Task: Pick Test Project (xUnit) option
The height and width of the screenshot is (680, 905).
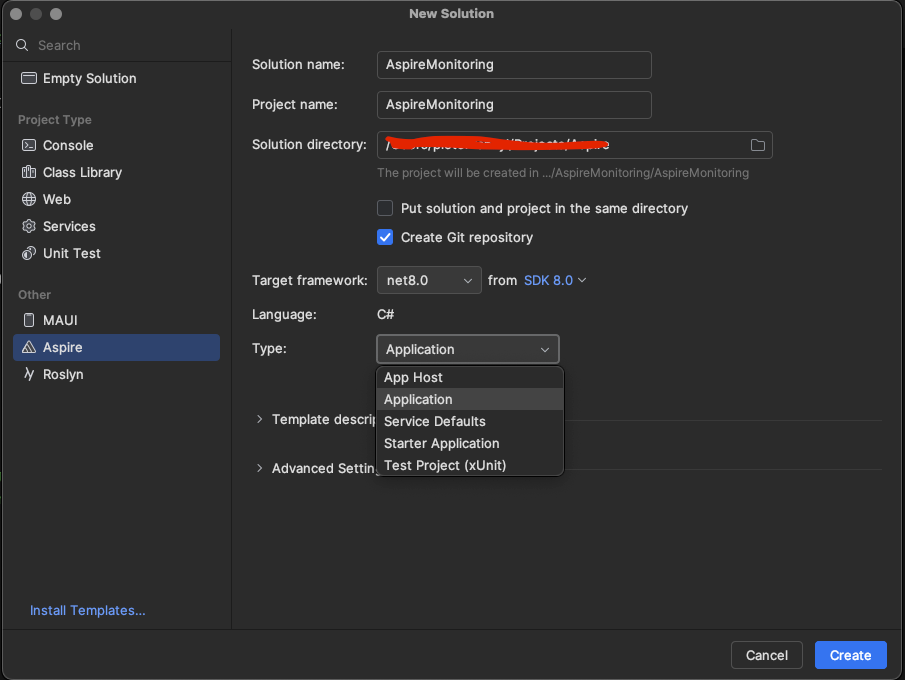Action: [x=445, y=465]
